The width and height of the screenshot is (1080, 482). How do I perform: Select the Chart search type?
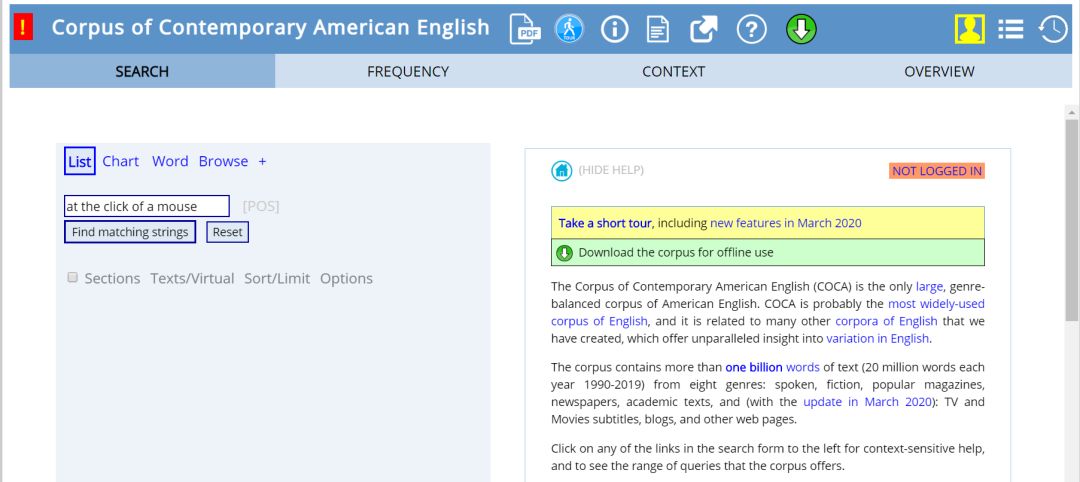pos(121,161)
